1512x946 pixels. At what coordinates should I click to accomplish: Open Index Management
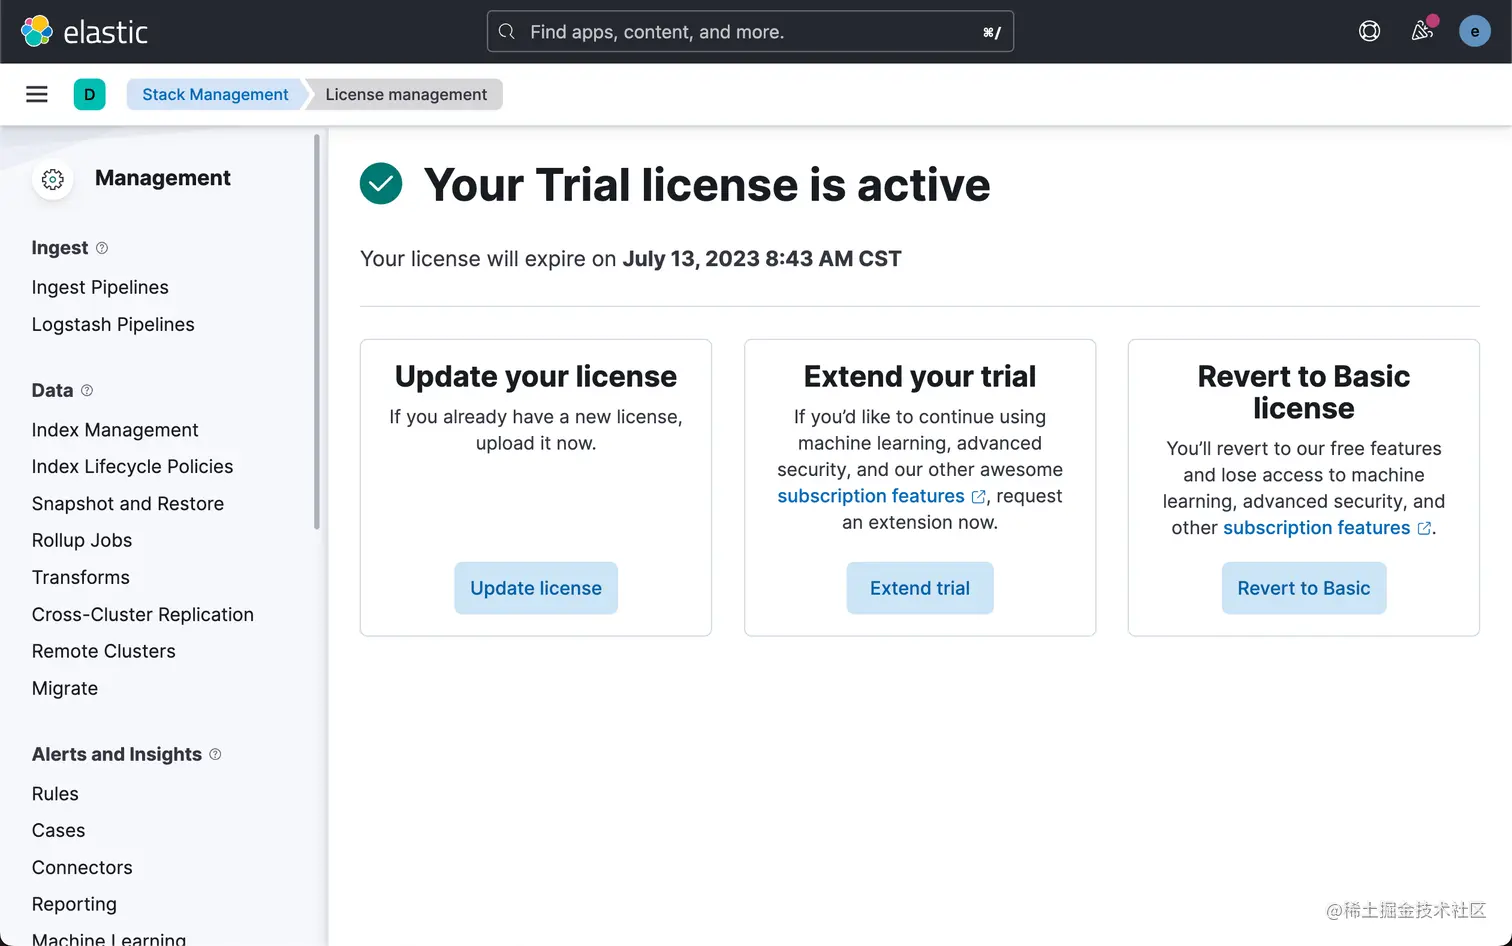[x=115, y=430]
